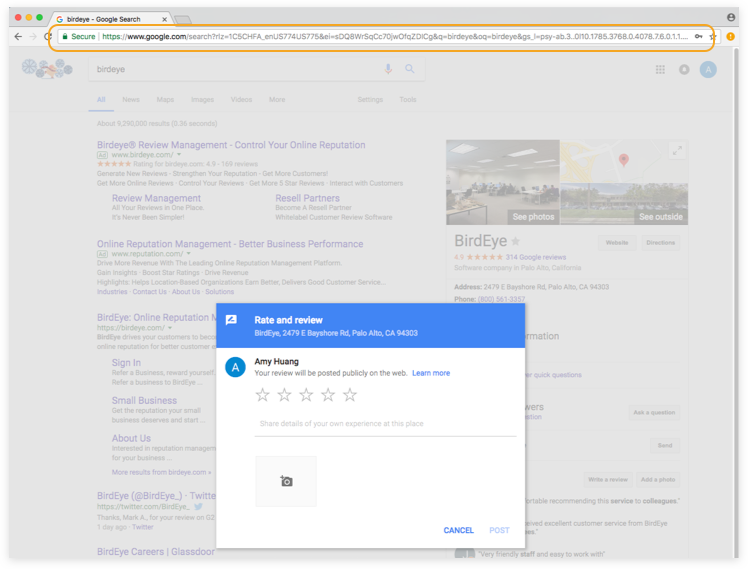748x569 pixels.
Task: Close the birdeye Google Search tab
Action: 165,19
